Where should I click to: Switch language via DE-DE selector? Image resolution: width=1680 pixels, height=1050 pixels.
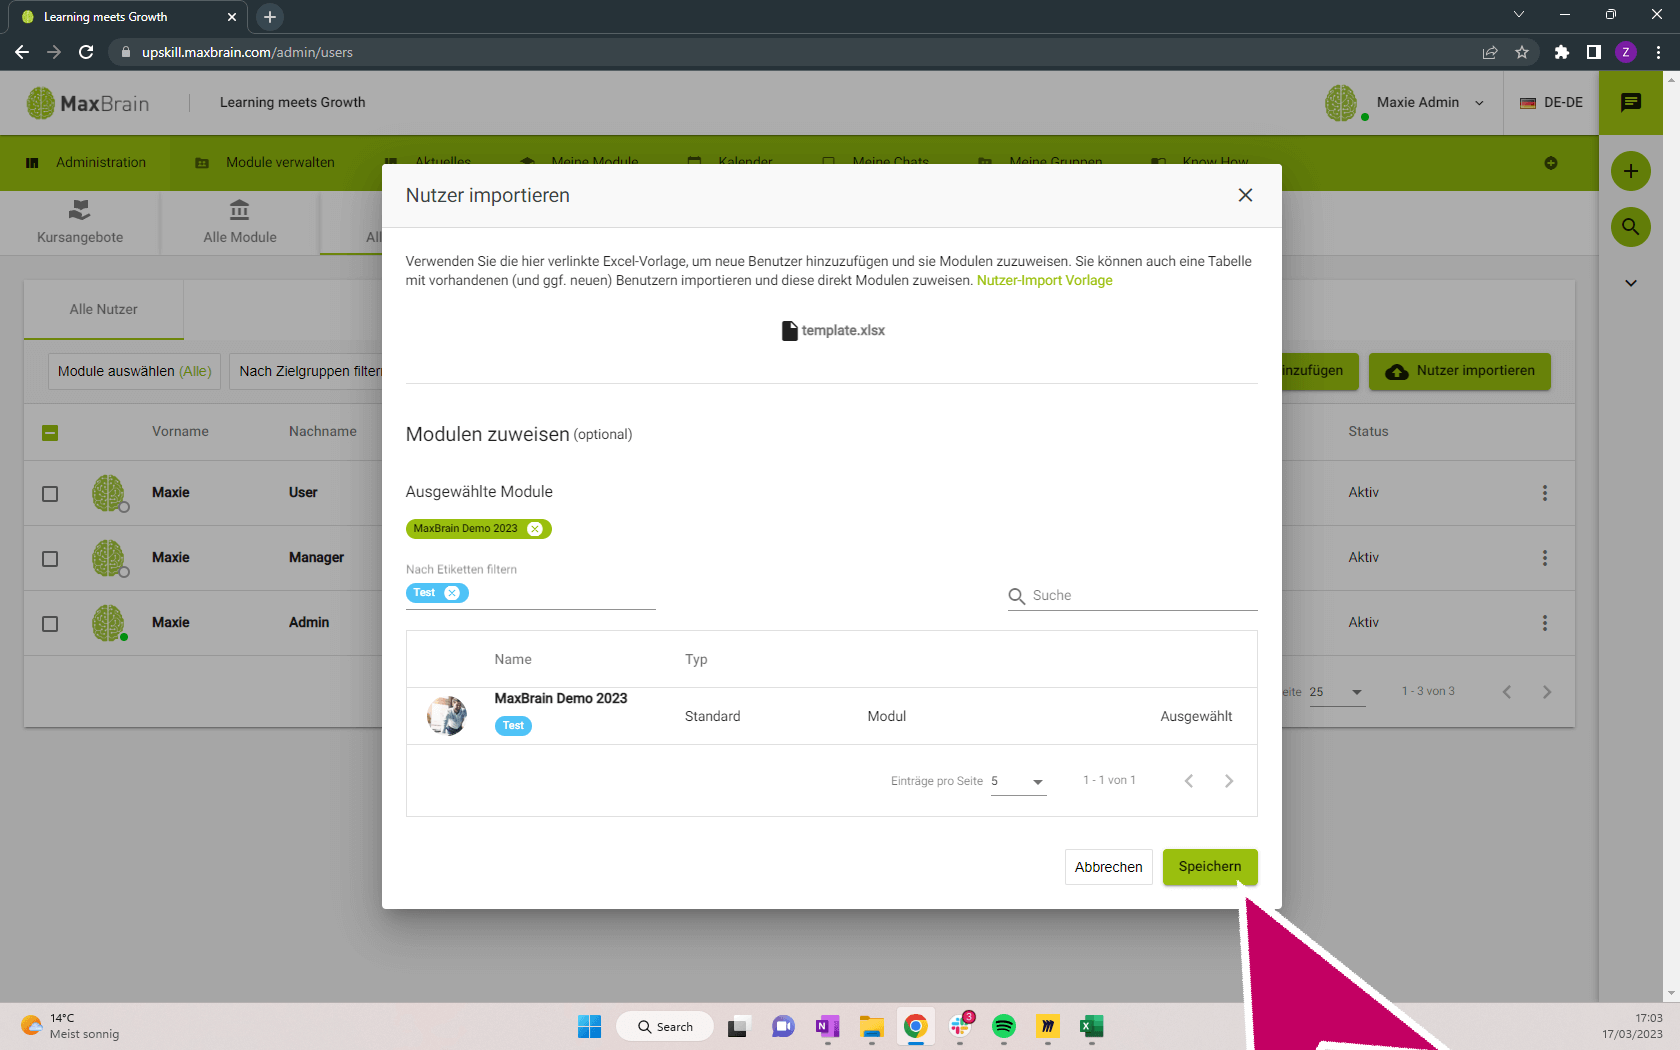click(1551, 102)
